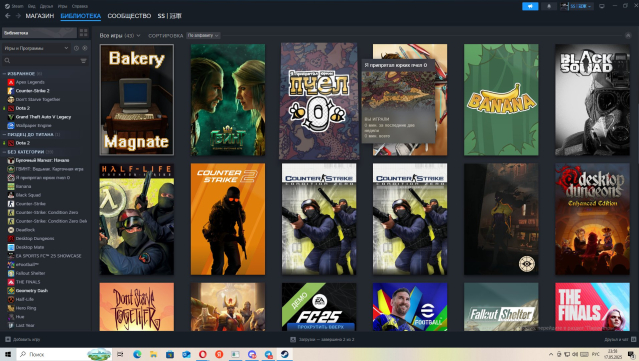
Task: Click the recent activity clock icon
Action: pyautogui.click(x=76, y=48)
